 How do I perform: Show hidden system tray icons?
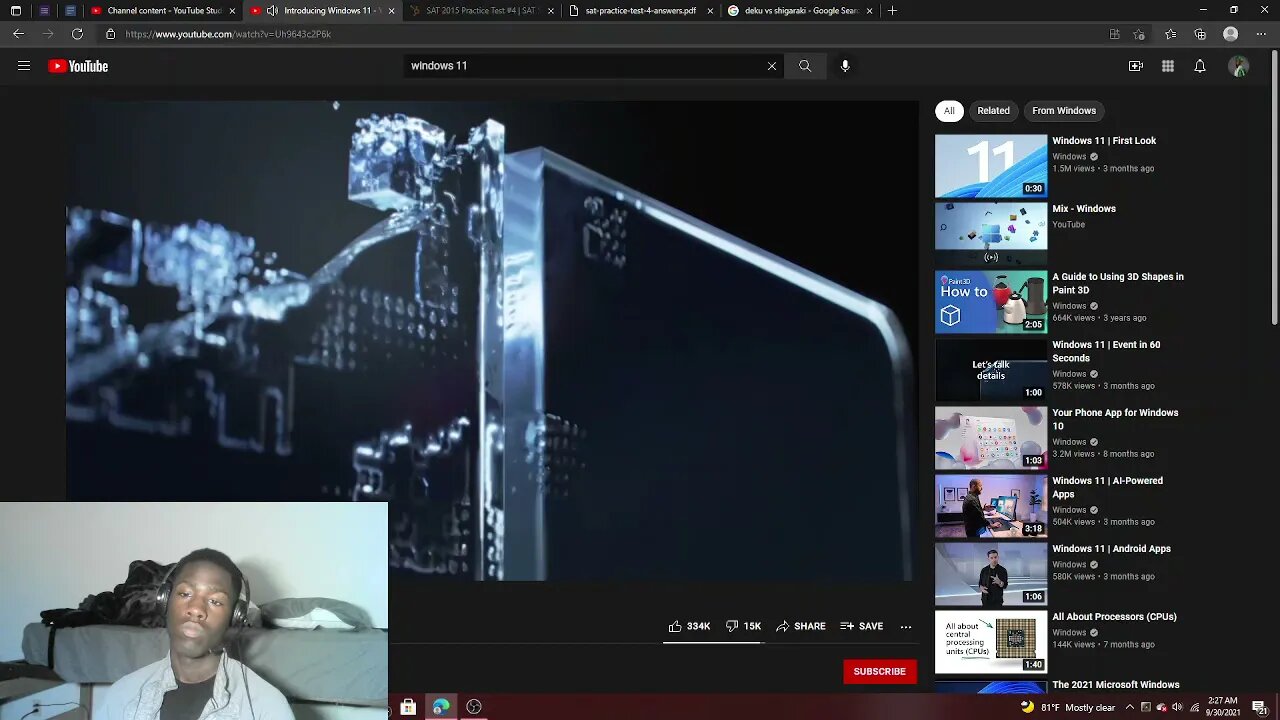(x=1130, y=707)
